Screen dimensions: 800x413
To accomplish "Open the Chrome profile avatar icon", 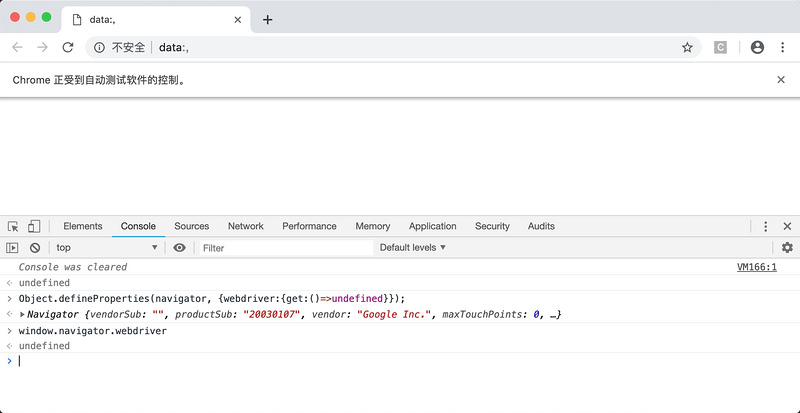I will click(757, 47).
